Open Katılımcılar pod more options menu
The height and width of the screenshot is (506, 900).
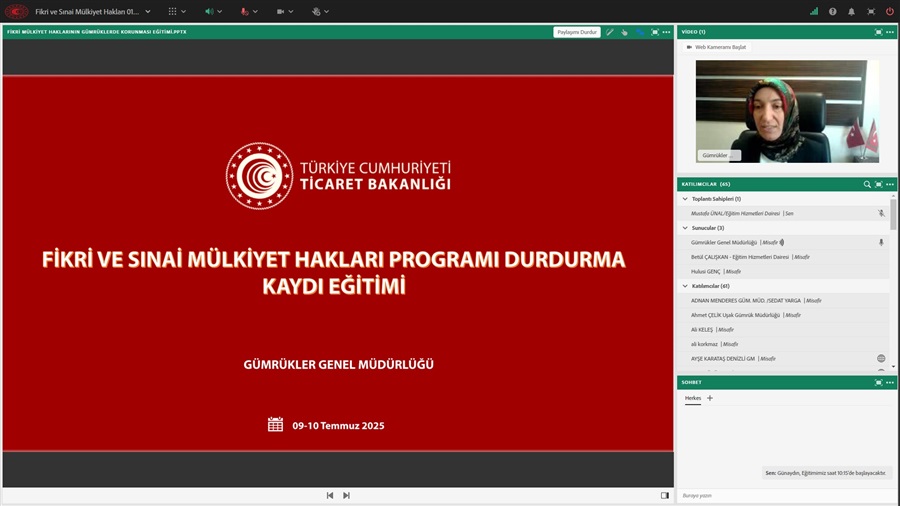point(890,184)
